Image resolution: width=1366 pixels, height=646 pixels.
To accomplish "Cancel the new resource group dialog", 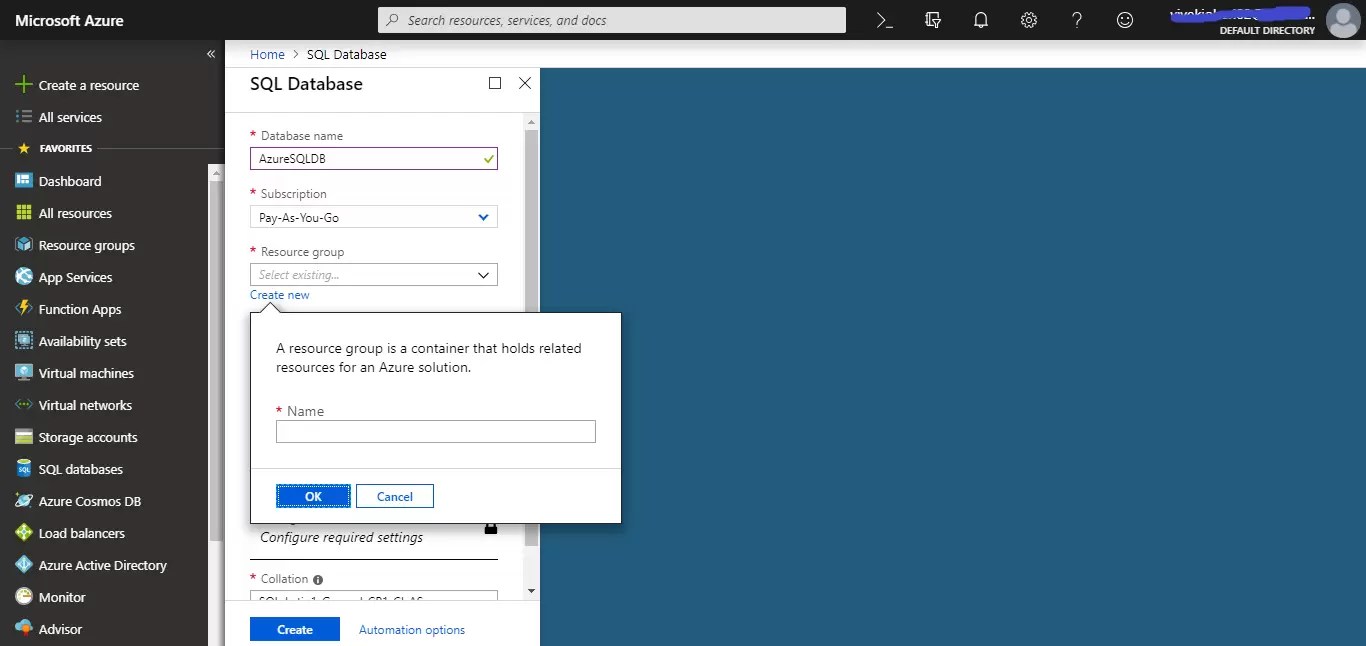I will [394, 496].
